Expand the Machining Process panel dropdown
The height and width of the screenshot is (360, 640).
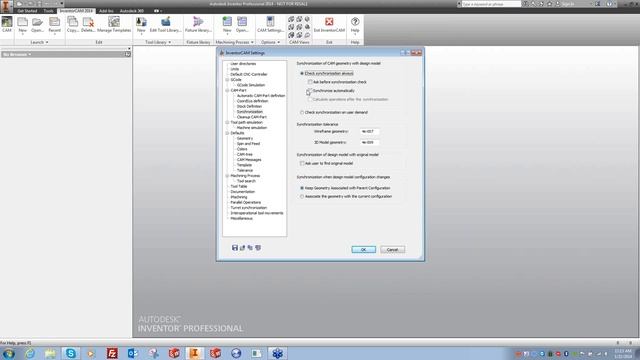click(x=235, y=42)
